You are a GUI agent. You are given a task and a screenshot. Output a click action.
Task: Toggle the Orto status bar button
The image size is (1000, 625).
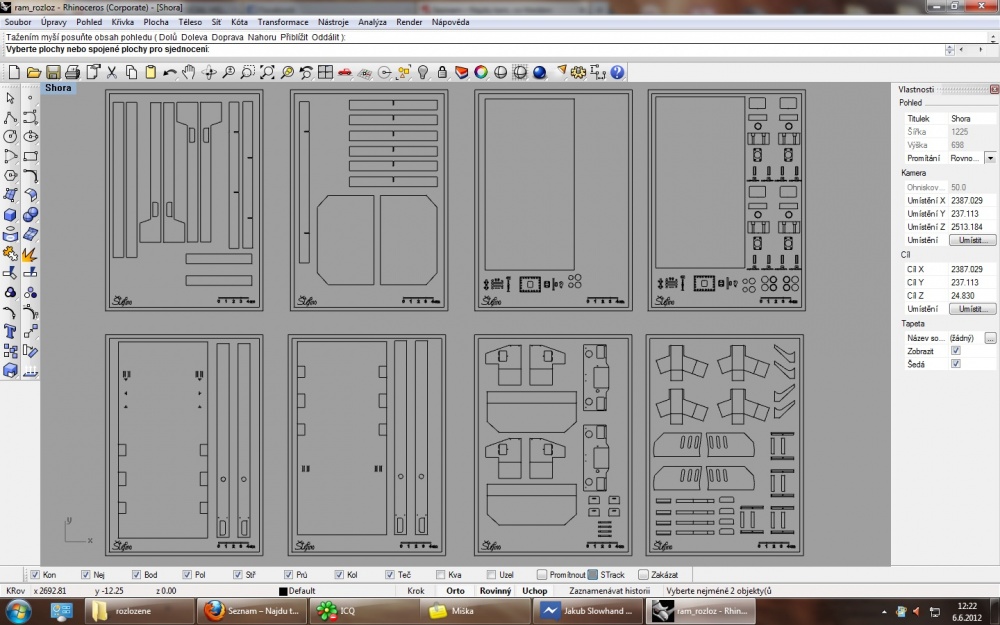click(455, 591)
